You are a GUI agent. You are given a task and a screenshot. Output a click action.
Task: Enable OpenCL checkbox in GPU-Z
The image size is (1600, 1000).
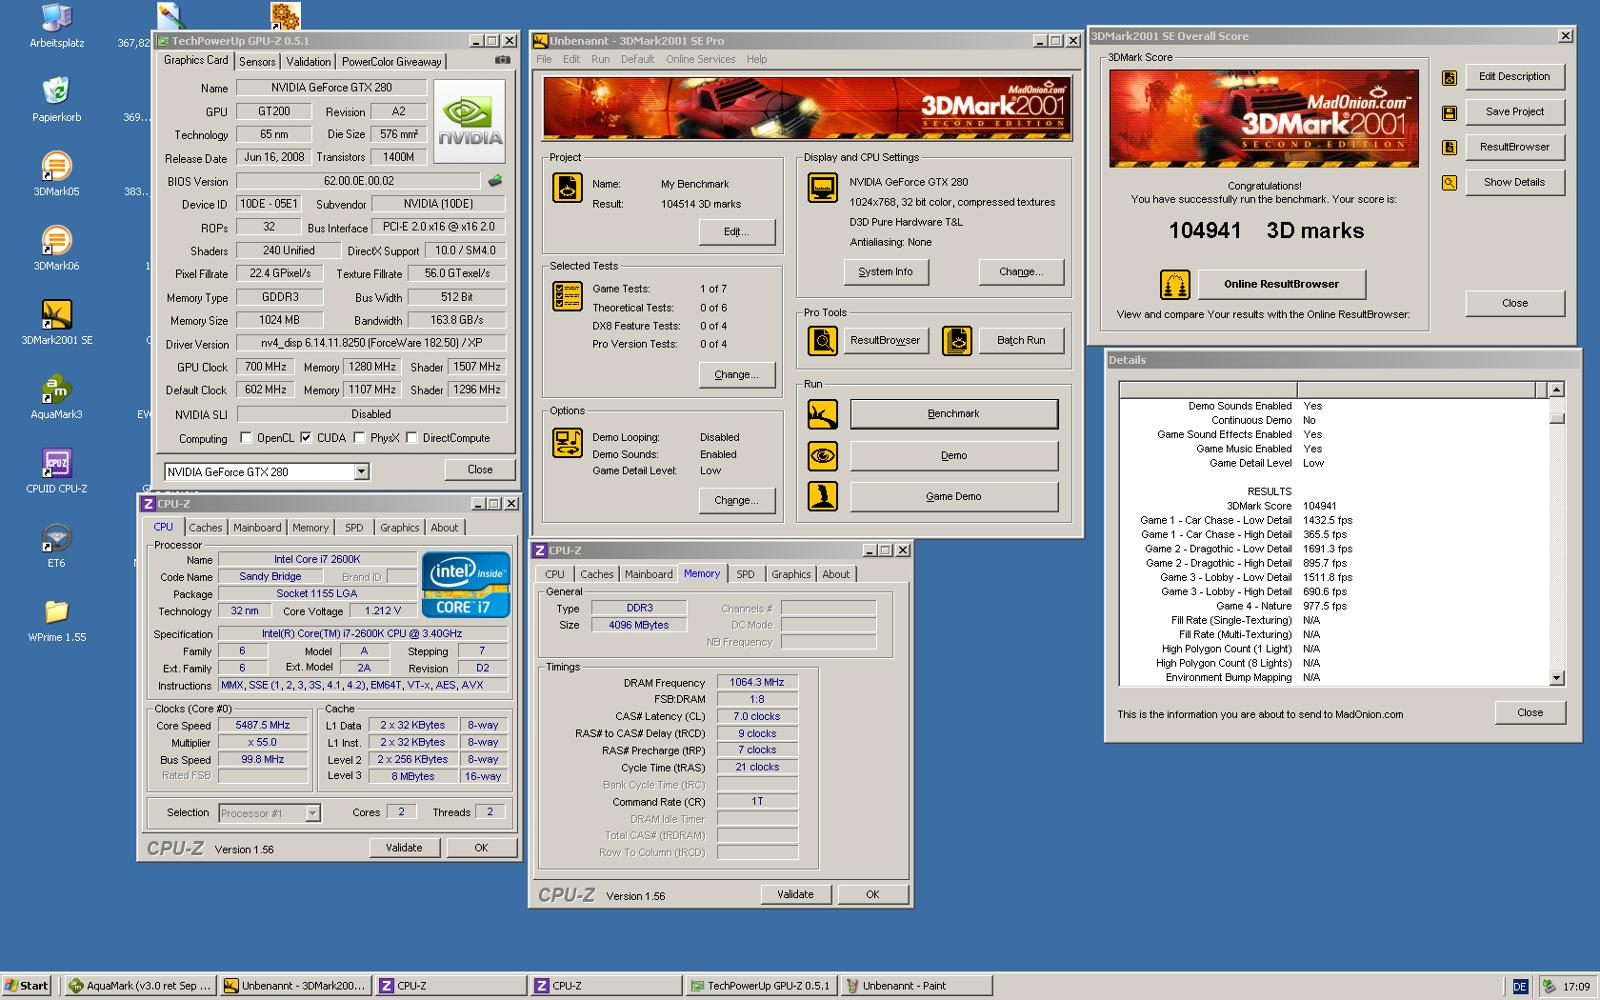(245, 438)
